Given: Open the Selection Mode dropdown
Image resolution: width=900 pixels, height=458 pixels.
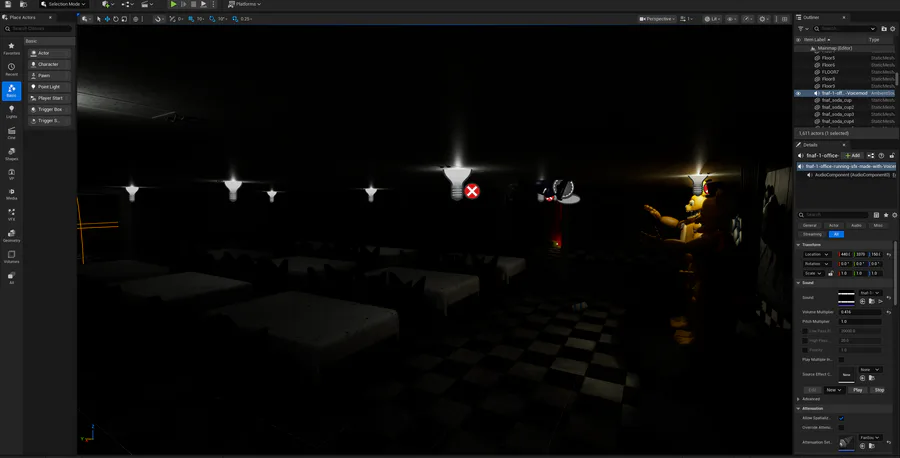Looking at the screenshot, I should (64, 4).
